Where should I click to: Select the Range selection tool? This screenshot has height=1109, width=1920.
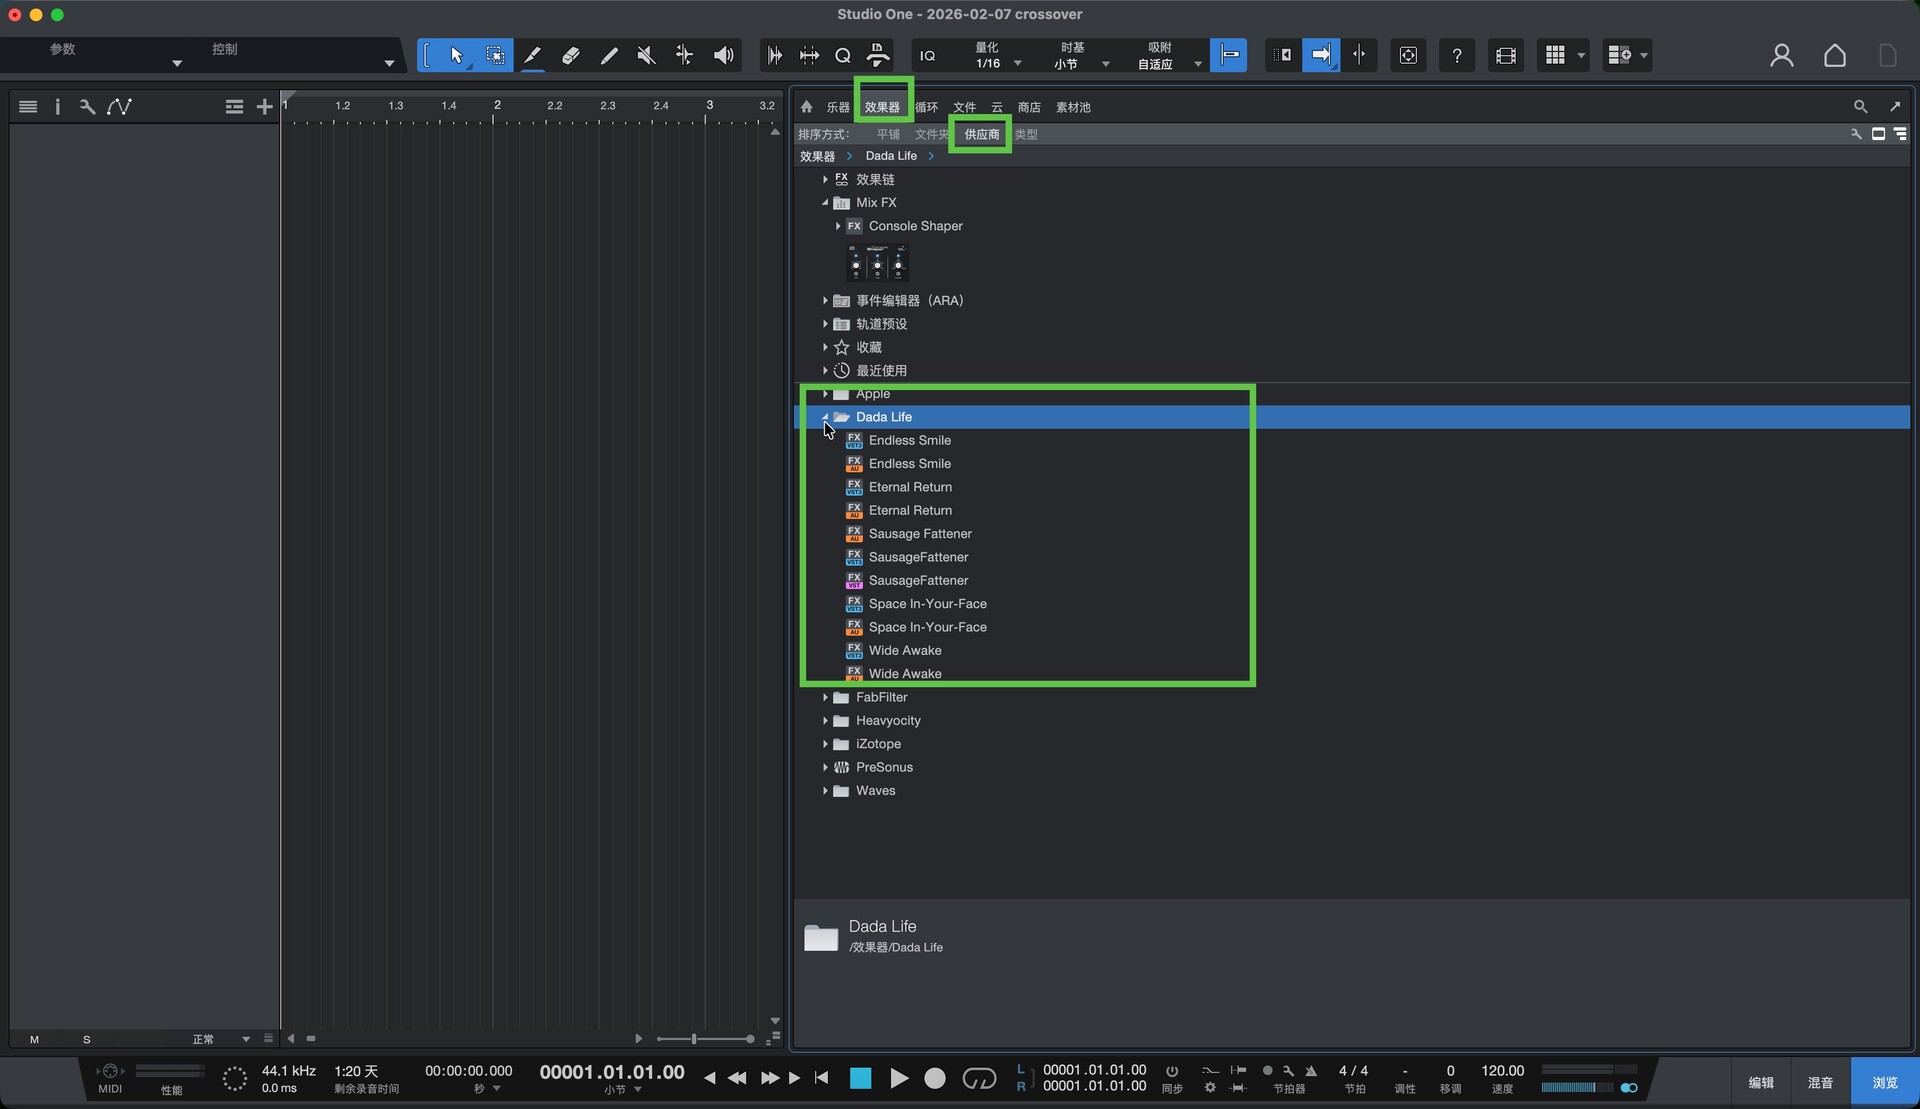(495, 56)
